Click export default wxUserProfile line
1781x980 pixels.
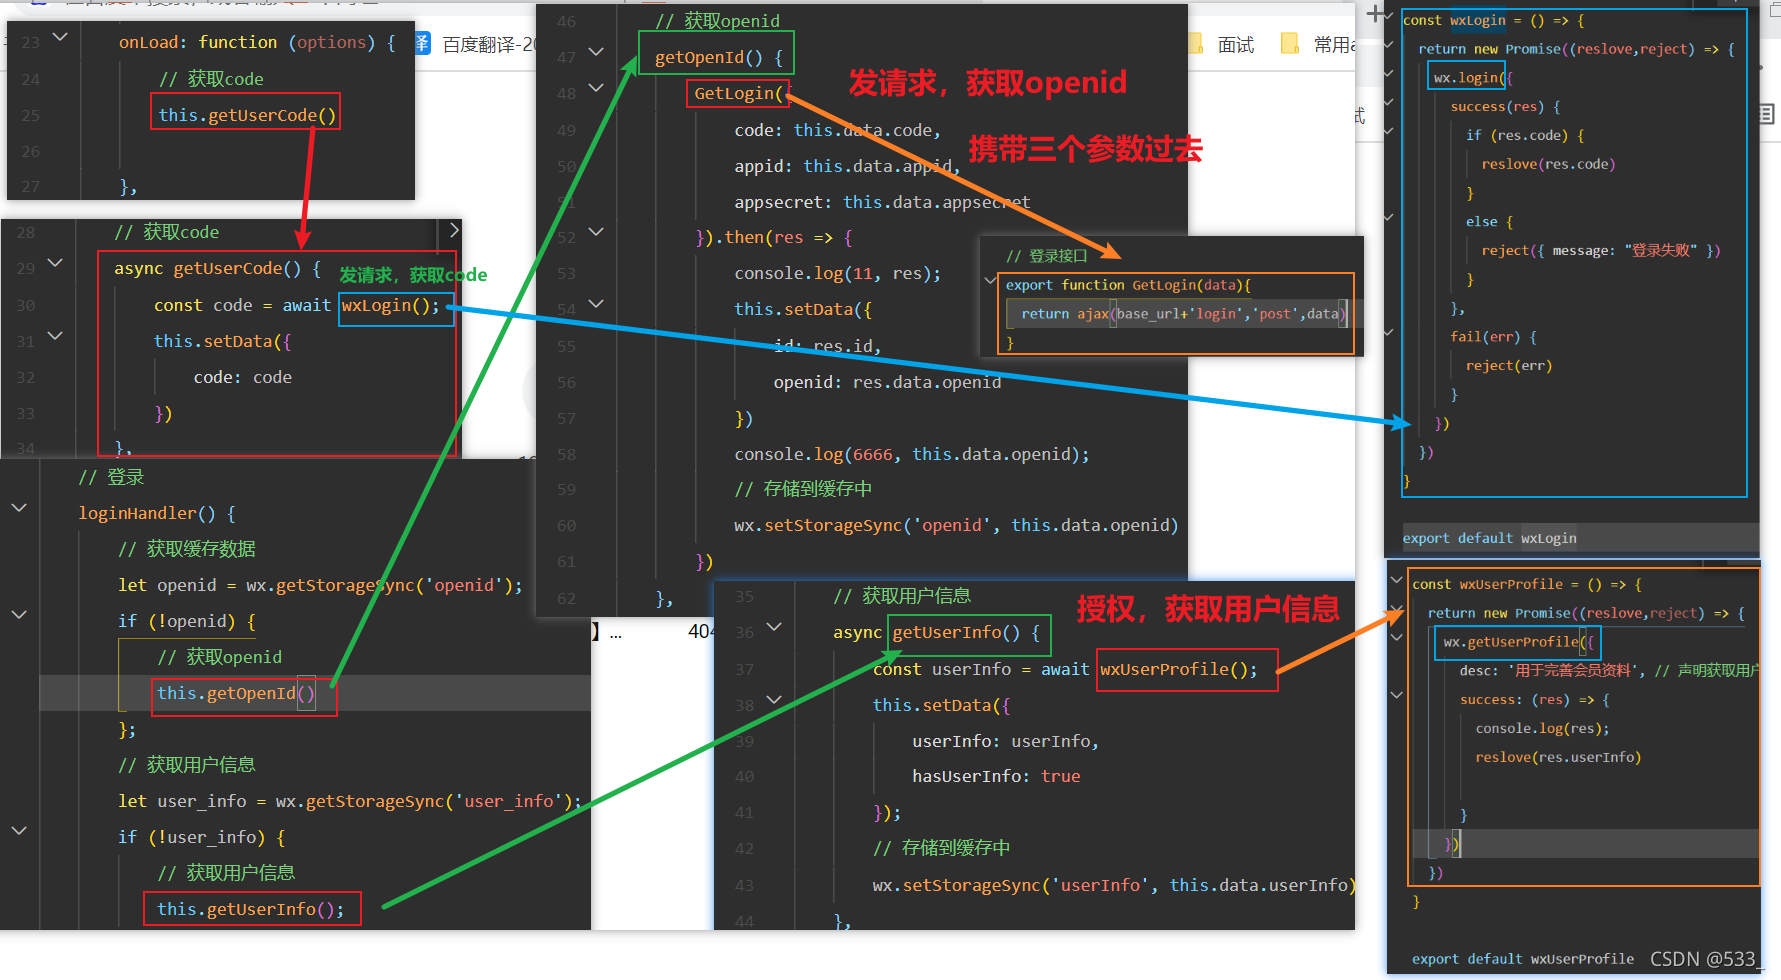point(1523,960)
